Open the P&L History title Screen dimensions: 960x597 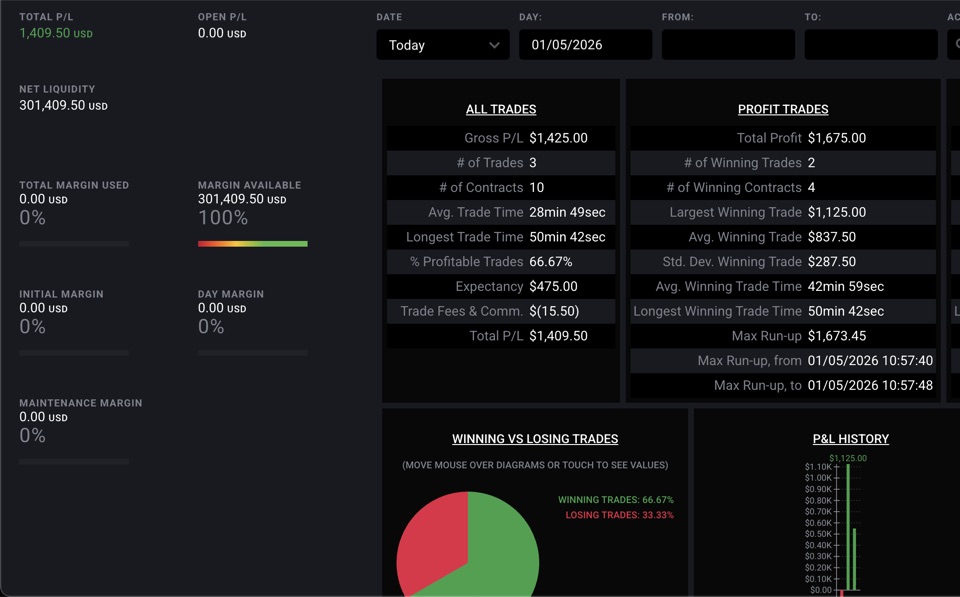[x=850, y=439]
